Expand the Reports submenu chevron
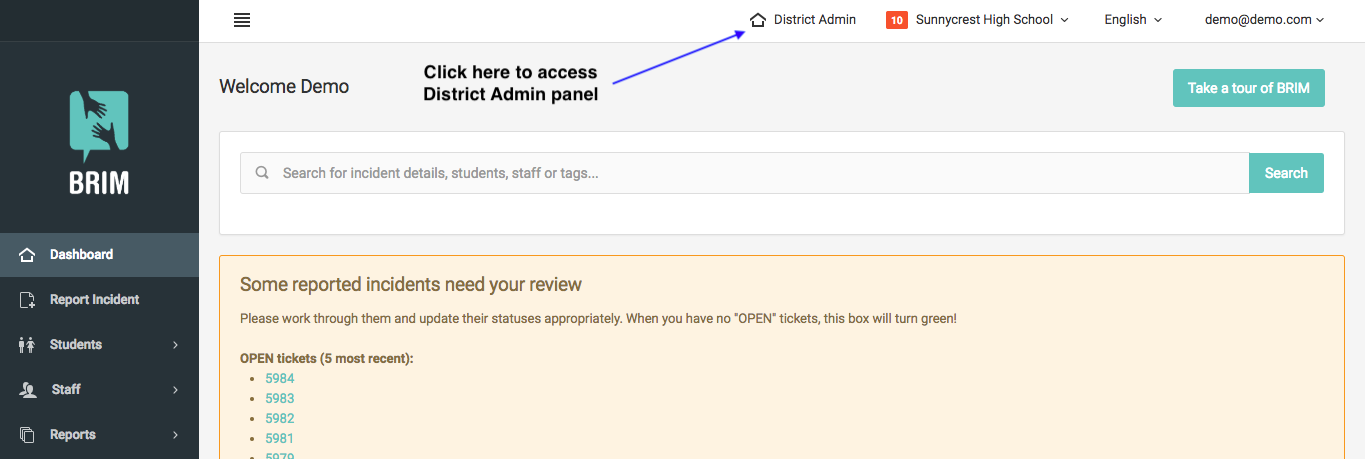1365x459 pixels. pos(175,435)
